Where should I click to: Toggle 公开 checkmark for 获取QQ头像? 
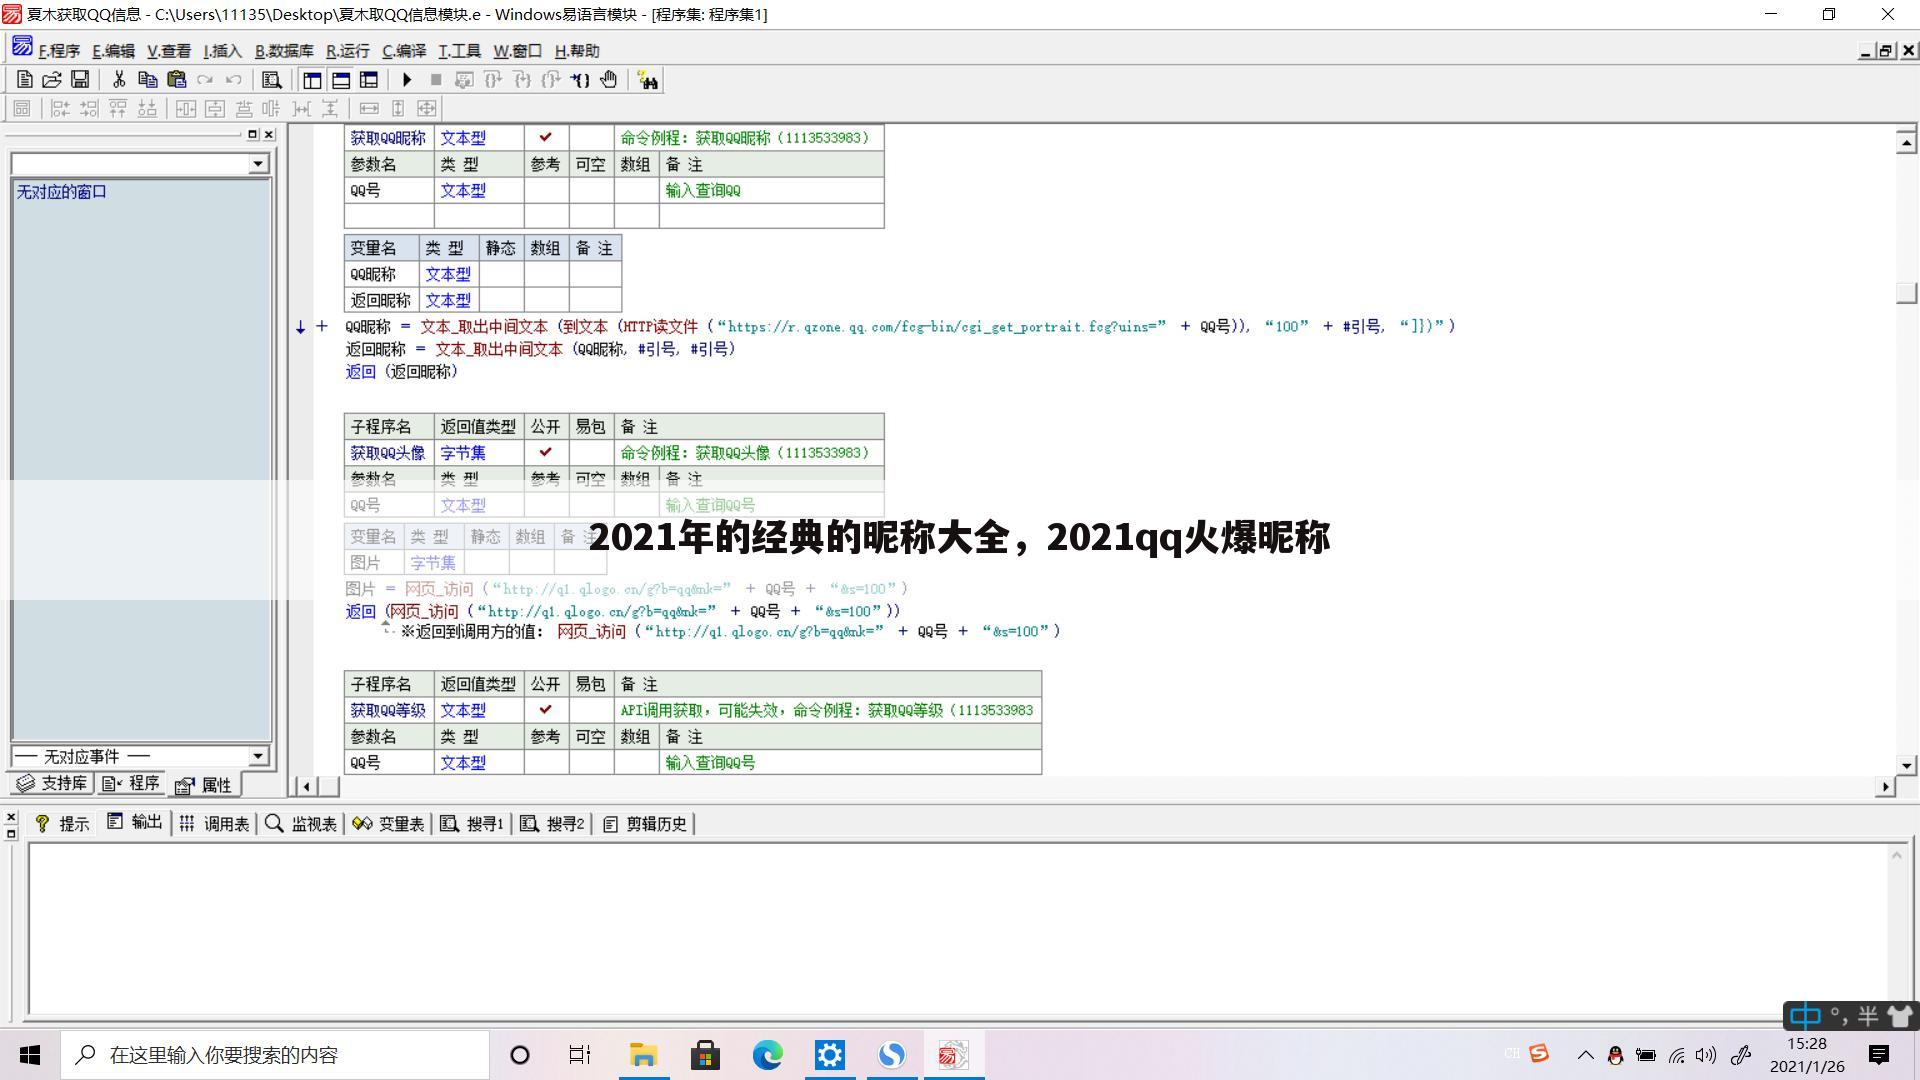[546, 453]
